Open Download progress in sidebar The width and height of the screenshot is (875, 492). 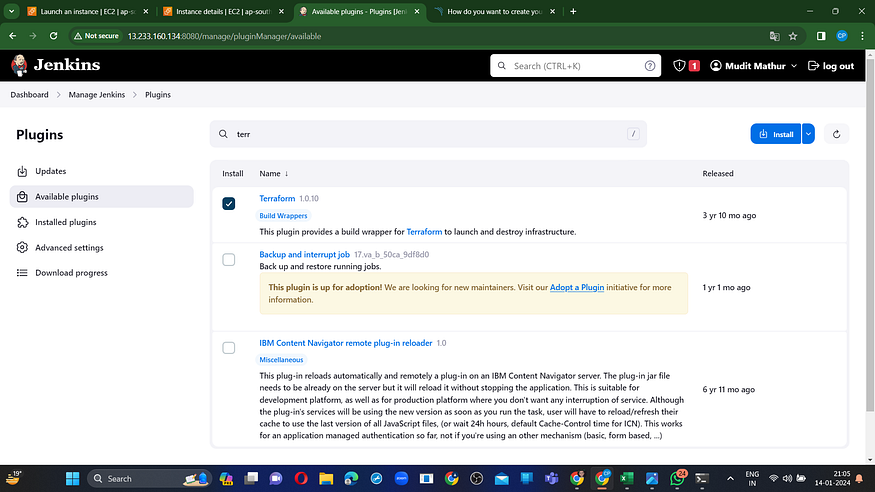pyautogui.click(x=102, y=273)
